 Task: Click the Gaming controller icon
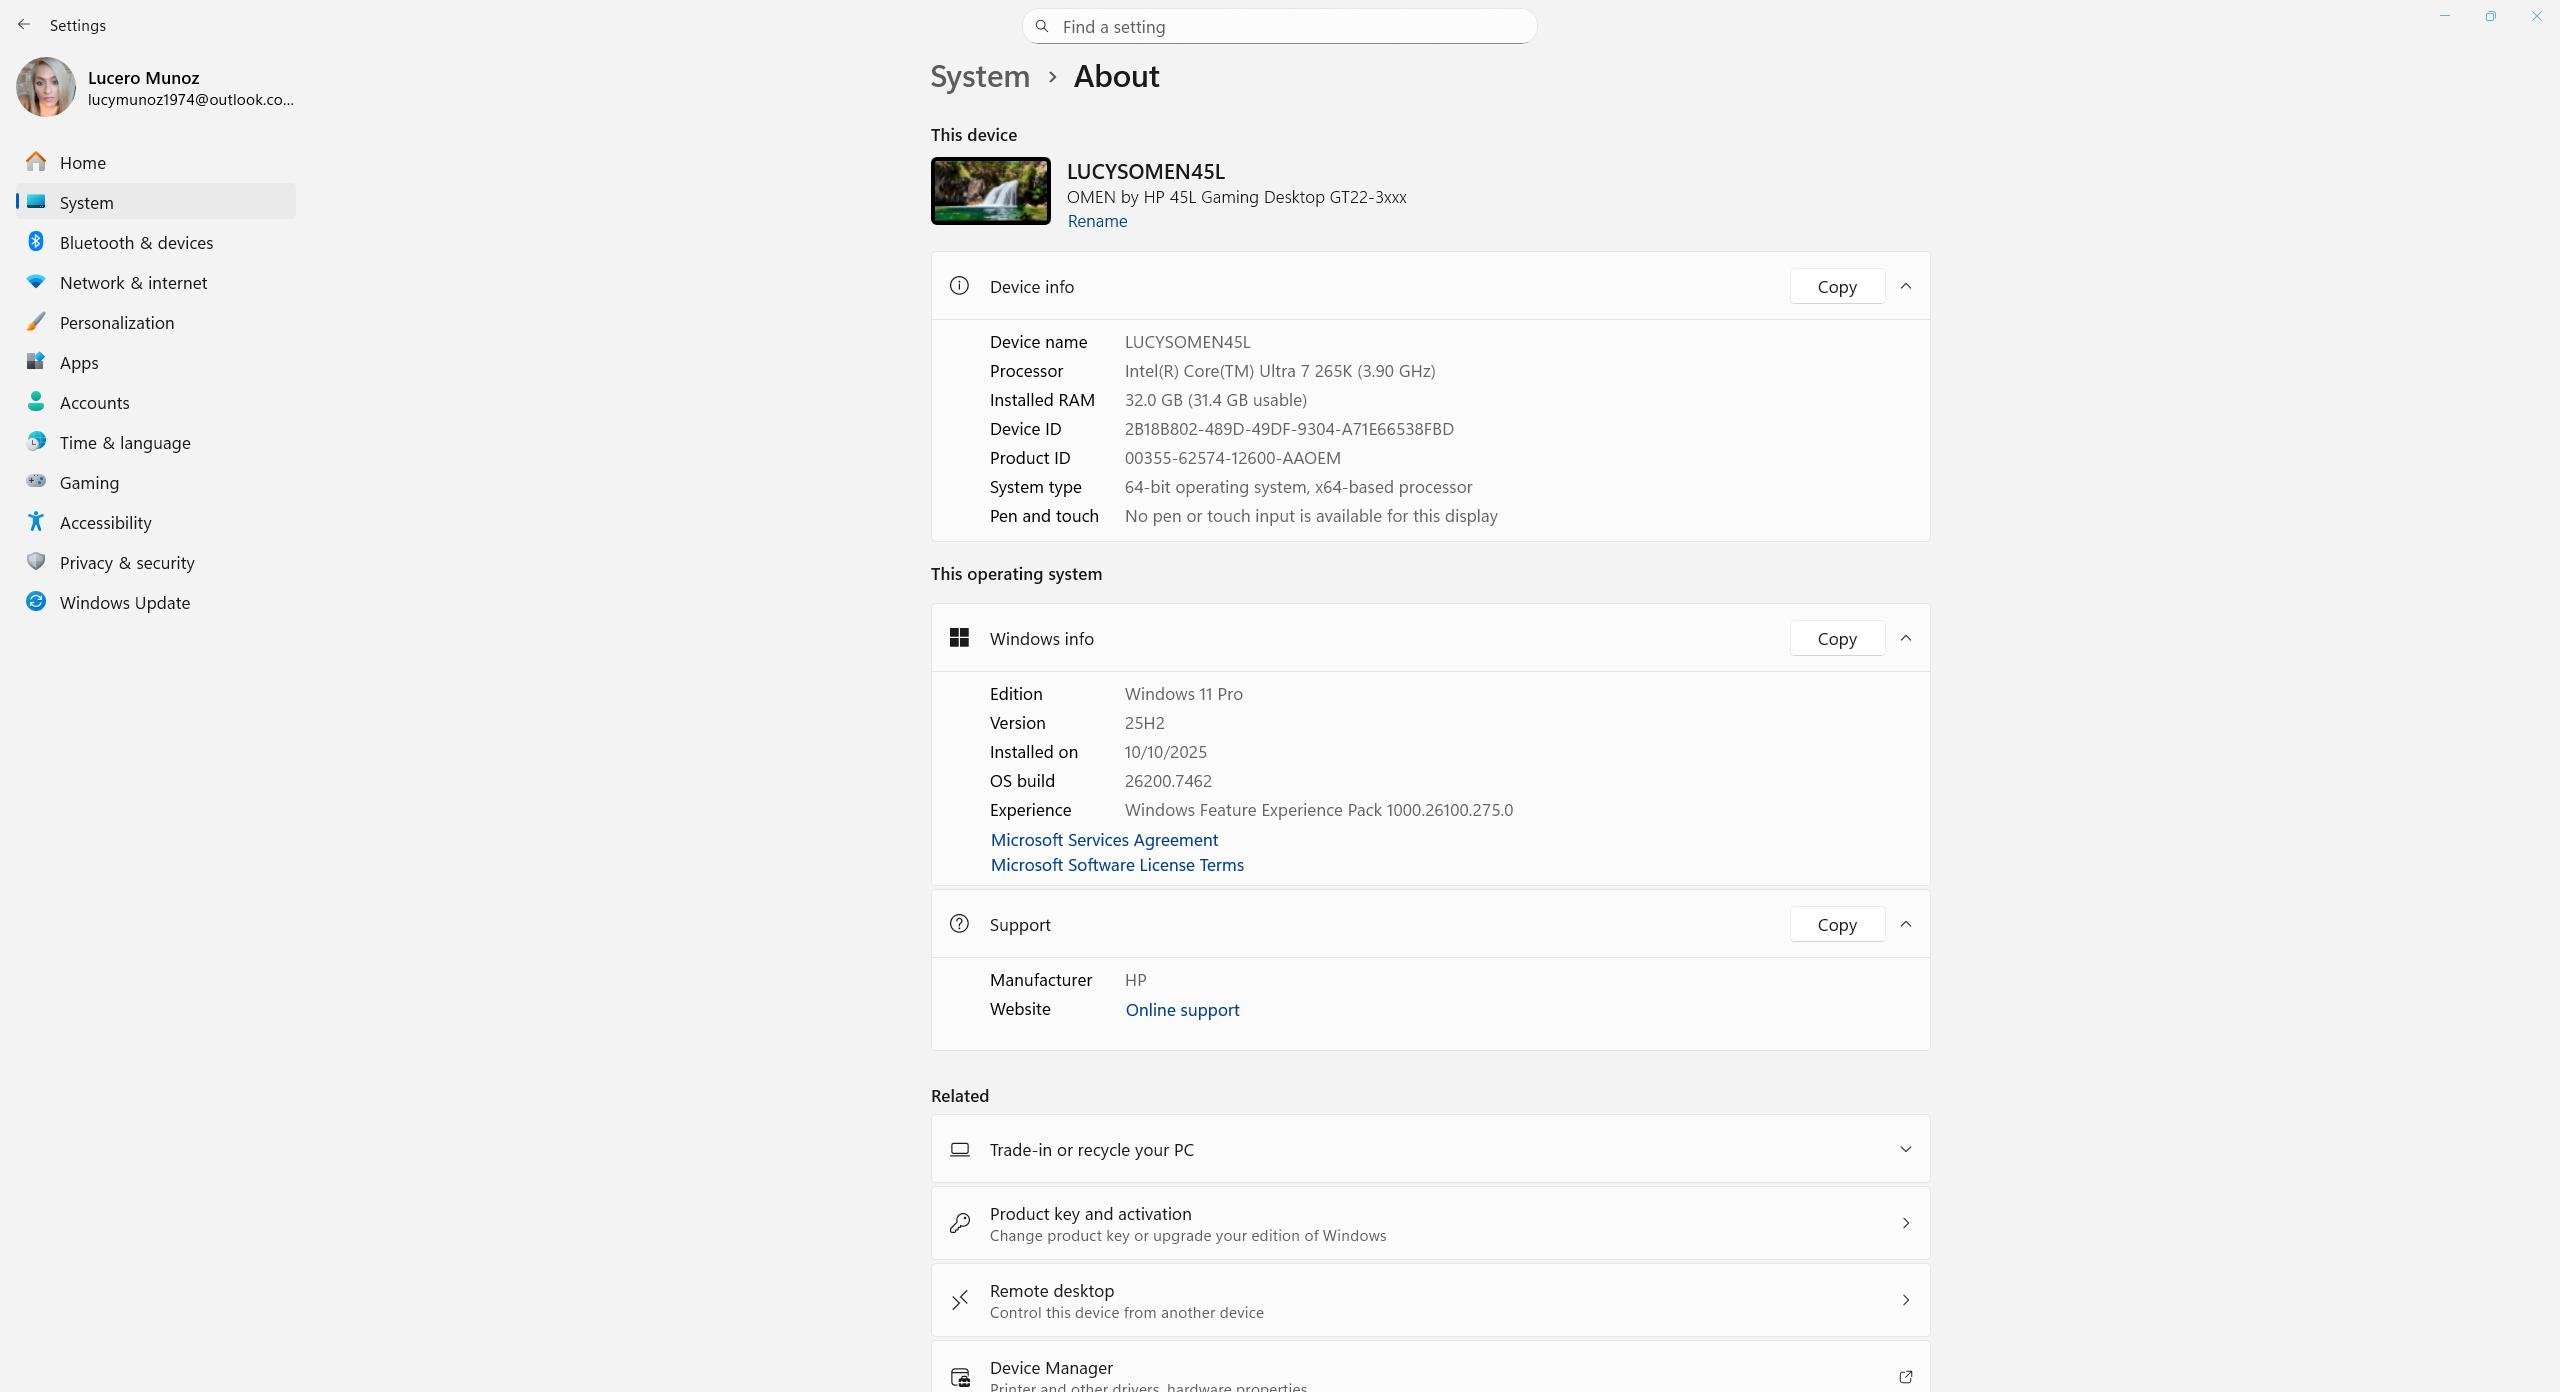click(x=36, y=482)
